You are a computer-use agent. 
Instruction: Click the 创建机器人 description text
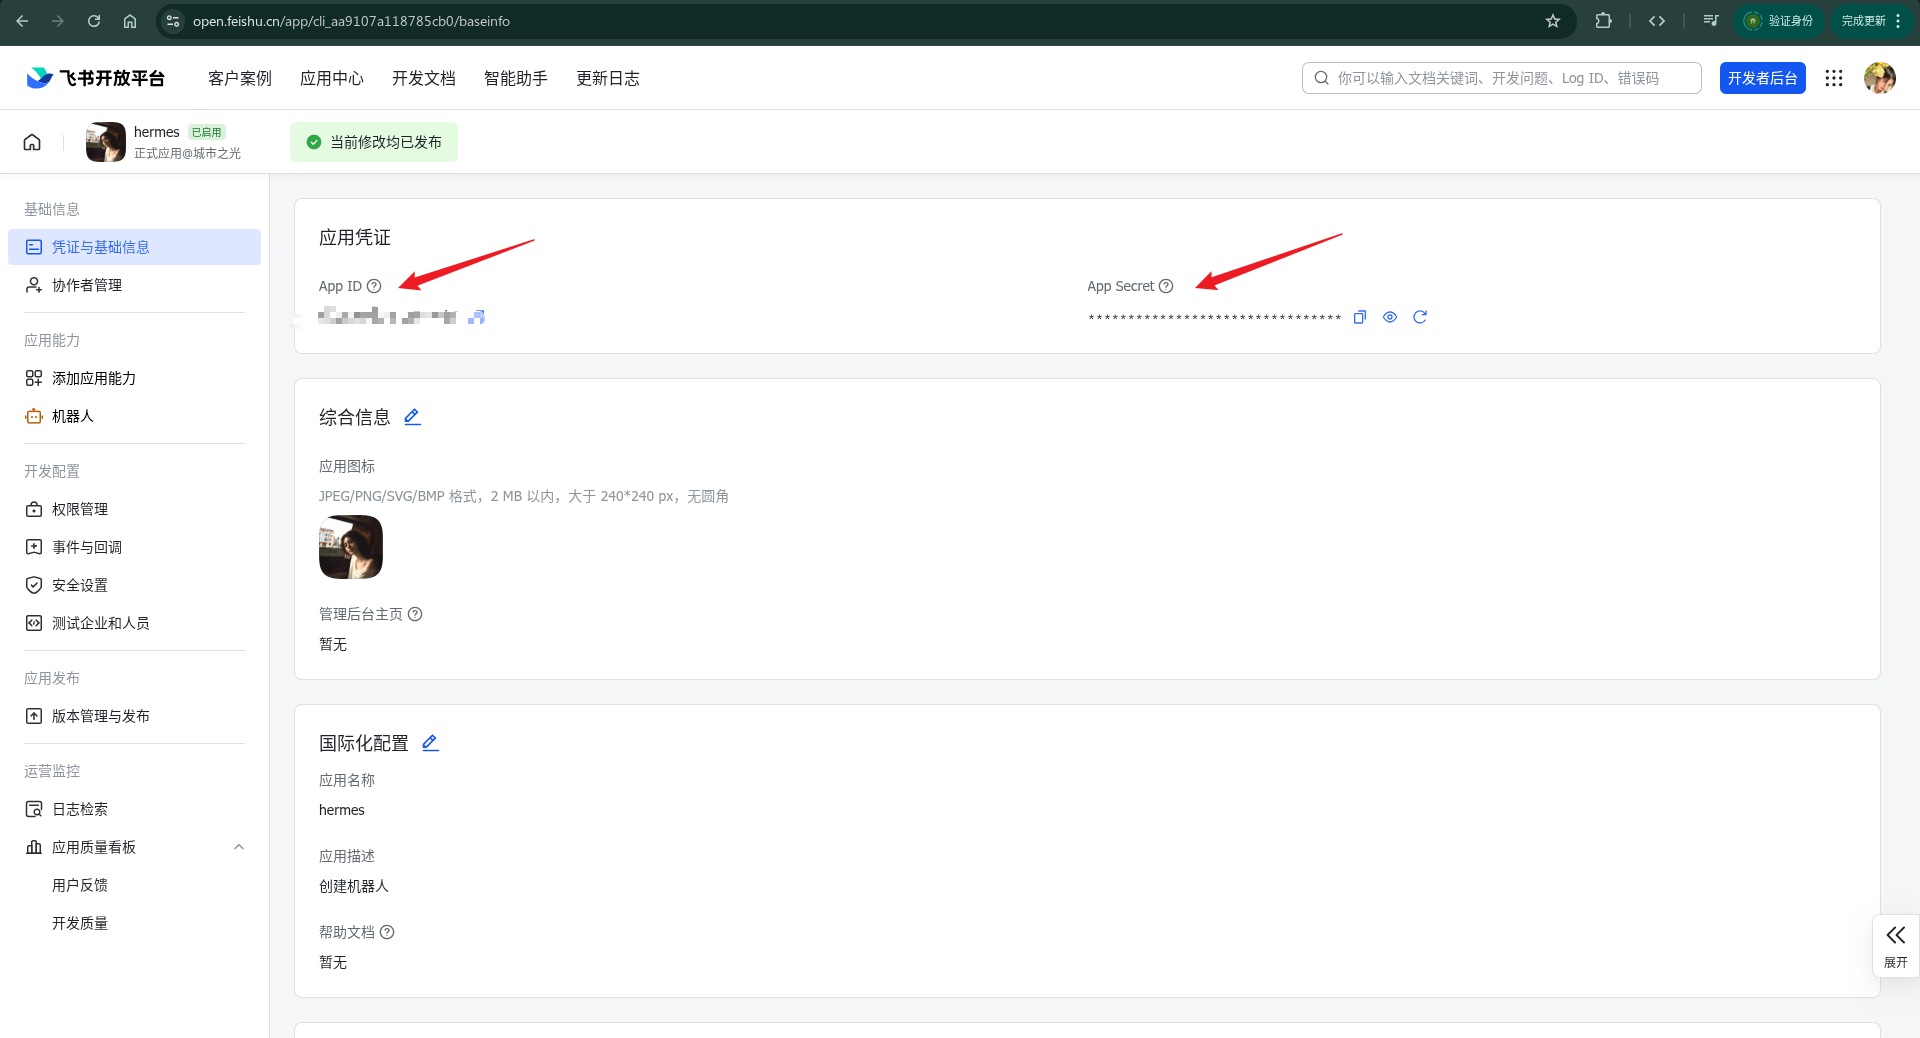point(354,886)
